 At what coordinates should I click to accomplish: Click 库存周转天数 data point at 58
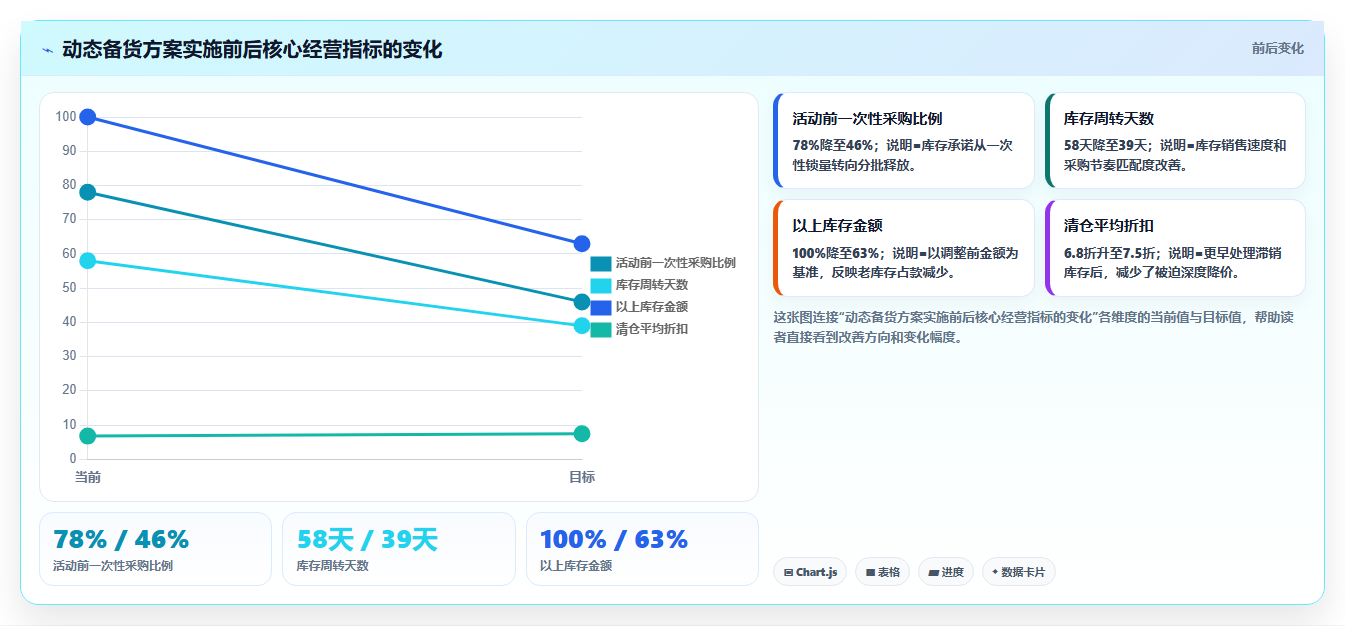tap(88, 261)
